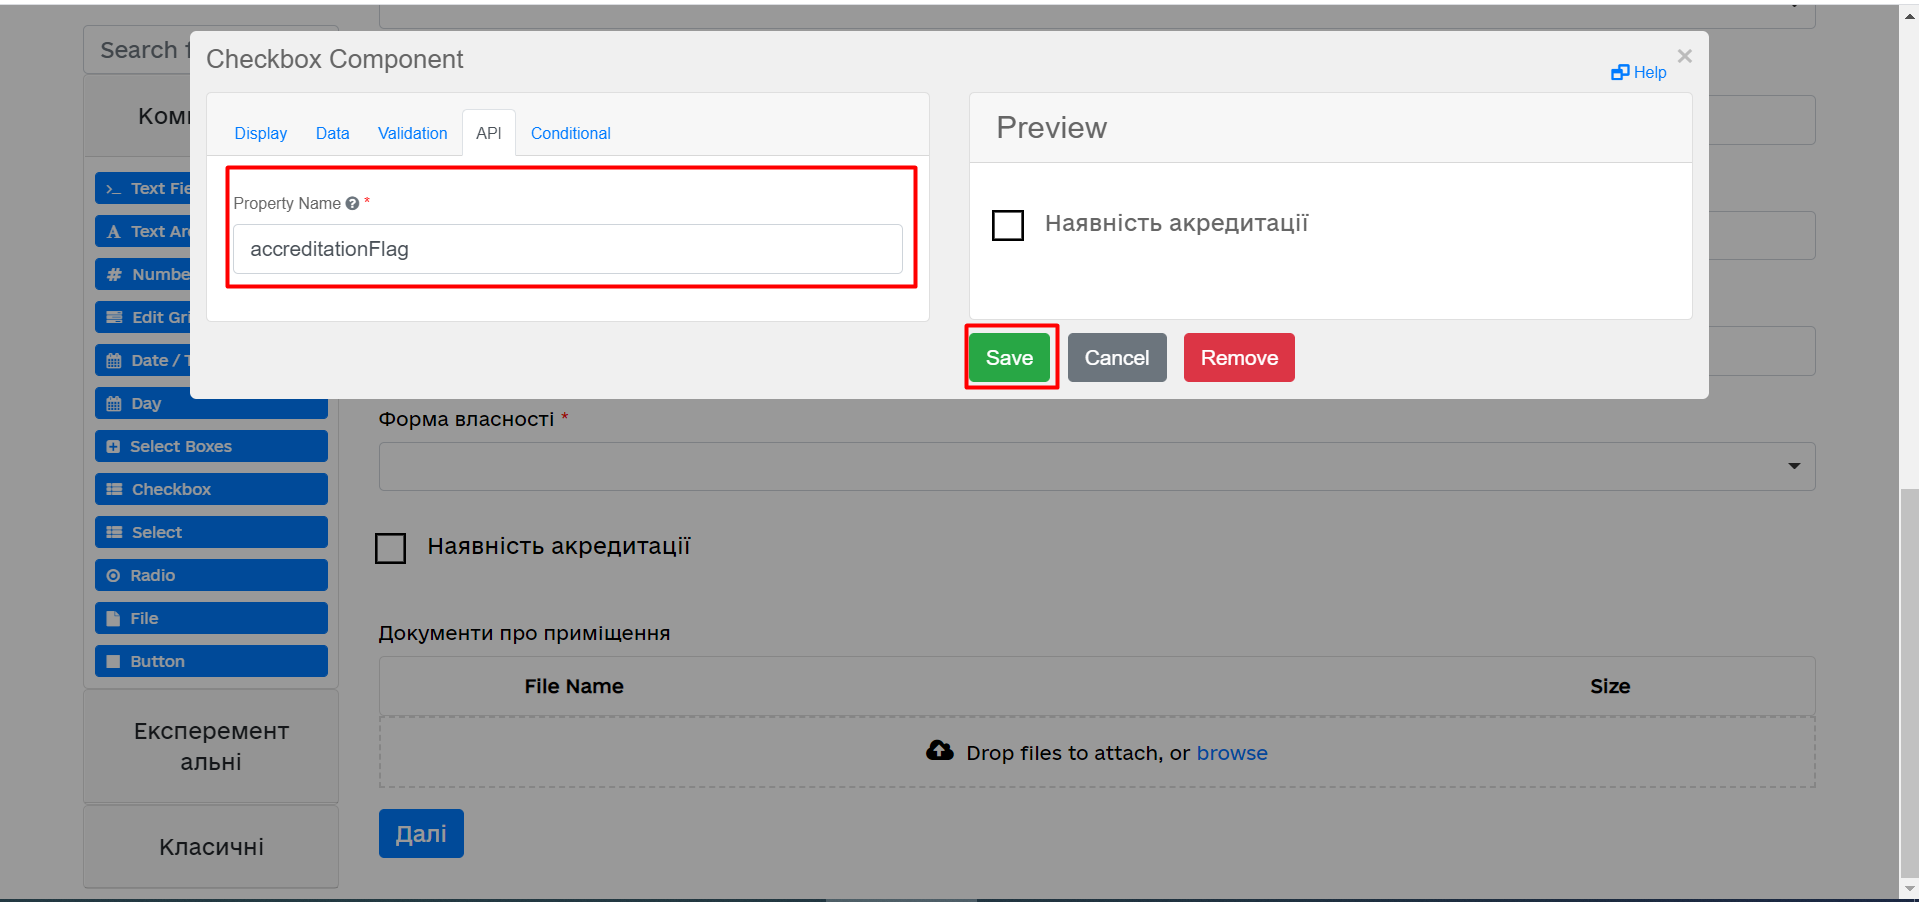Expand the Експерементальні components group
The height and width of the screenshot is (902, 1919).
click(x=211, y=746)
